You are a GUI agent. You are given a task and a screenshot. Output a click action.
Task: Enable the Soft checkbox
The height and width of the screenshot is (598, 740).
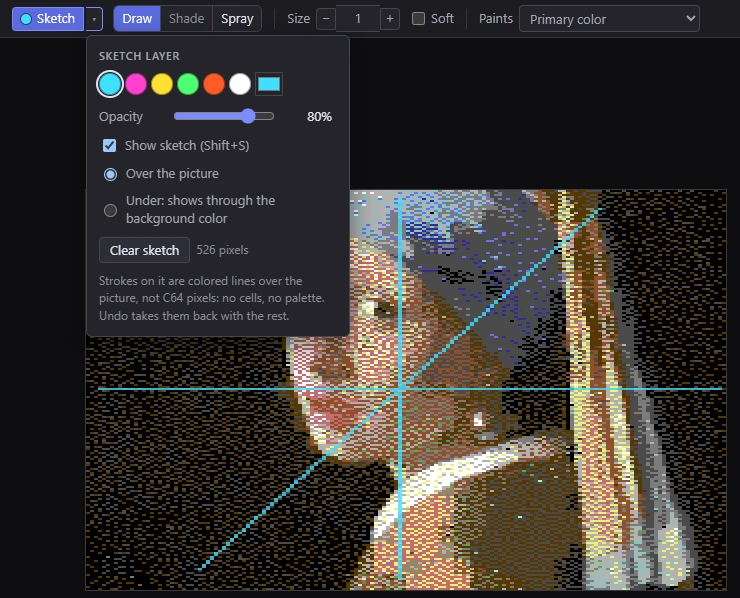click(418, 19)
